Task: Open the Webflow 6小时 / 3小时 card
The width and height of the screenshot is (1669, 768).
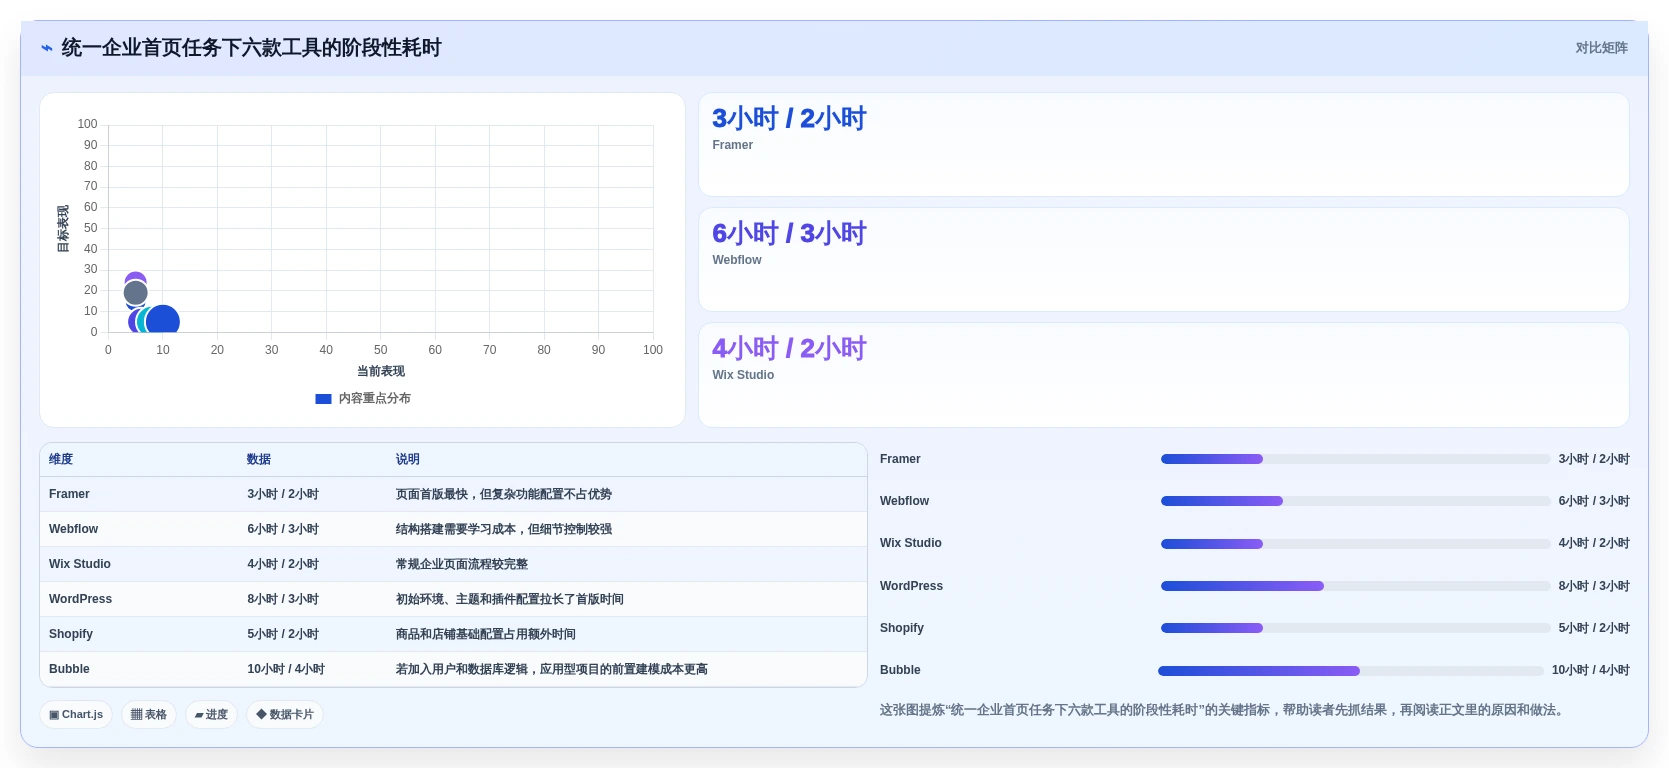Action: (1163, 260)
